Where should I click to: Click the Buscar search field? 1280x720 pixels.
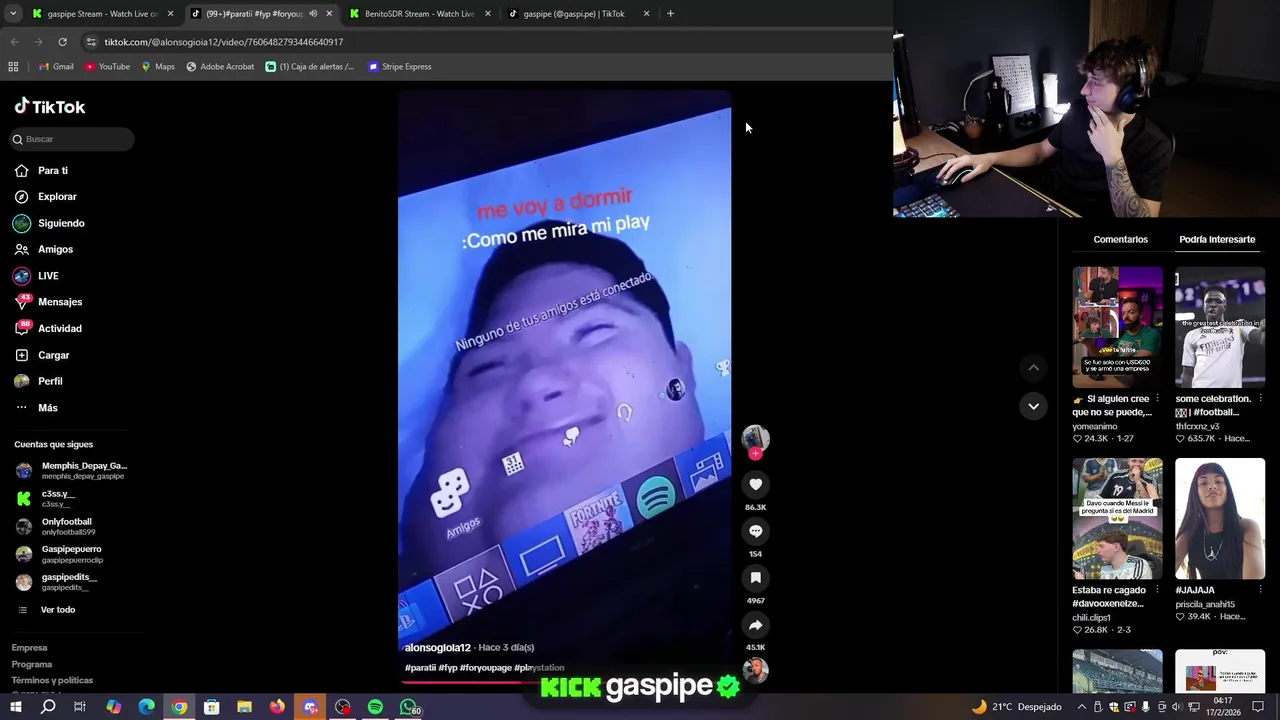[71, 139]
